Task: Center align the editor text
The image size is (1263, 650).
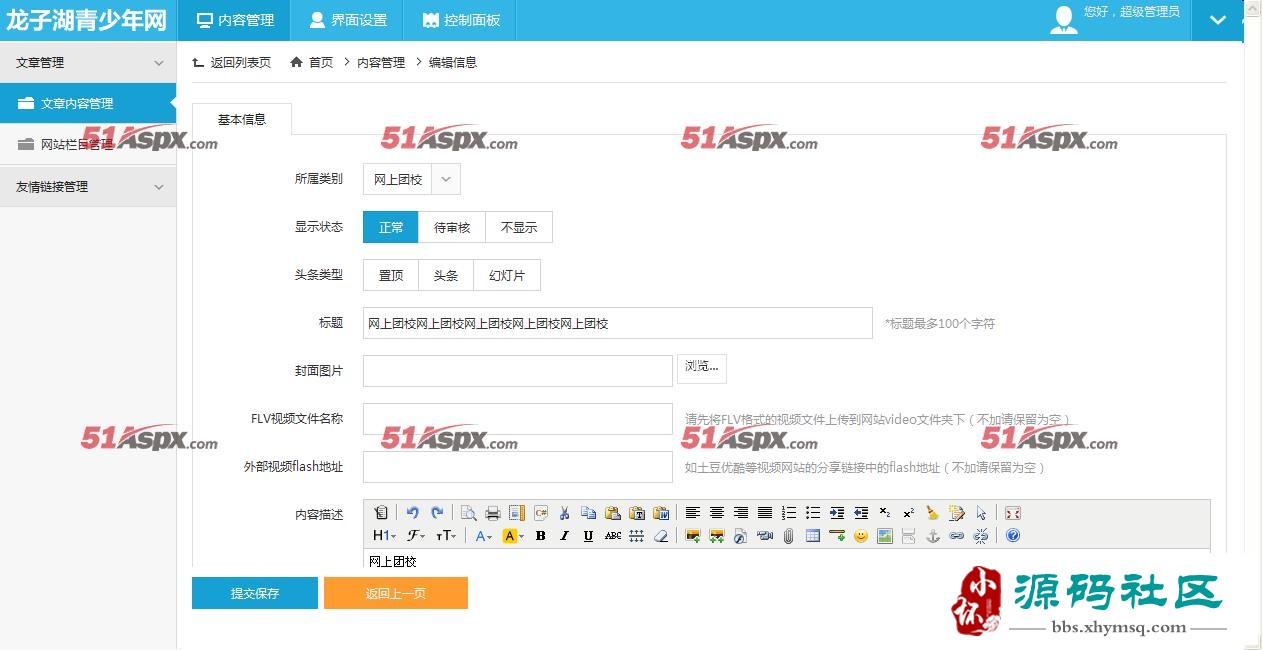Action: click(717, 513)
